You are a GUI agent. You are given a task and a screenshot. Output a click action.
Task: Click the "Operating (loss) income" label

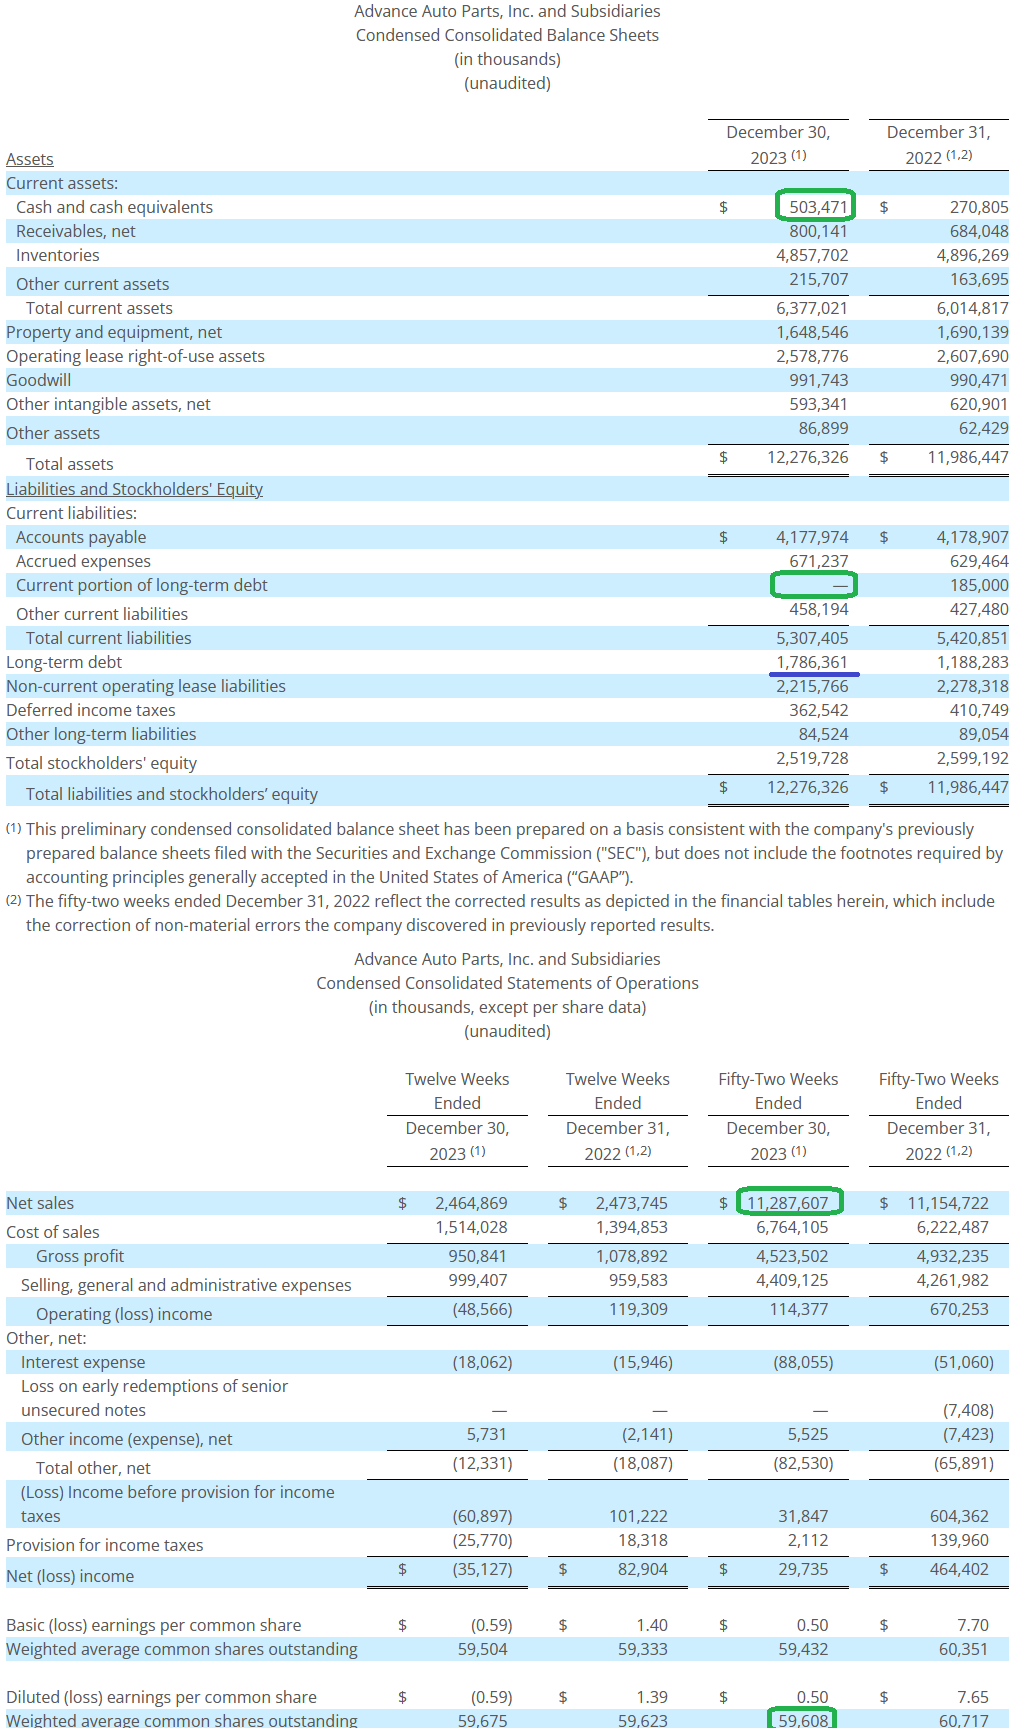124,1314
